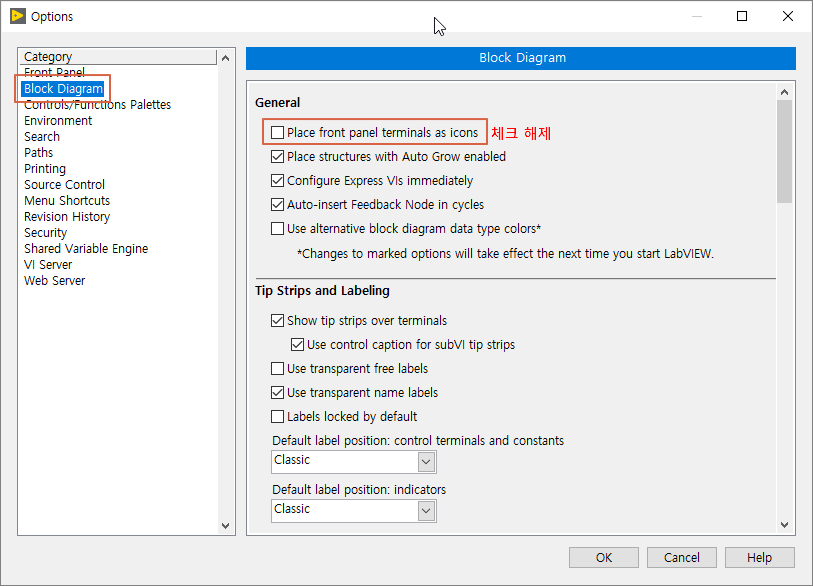Select Shared Variable Engine category

tap(86, 249)
